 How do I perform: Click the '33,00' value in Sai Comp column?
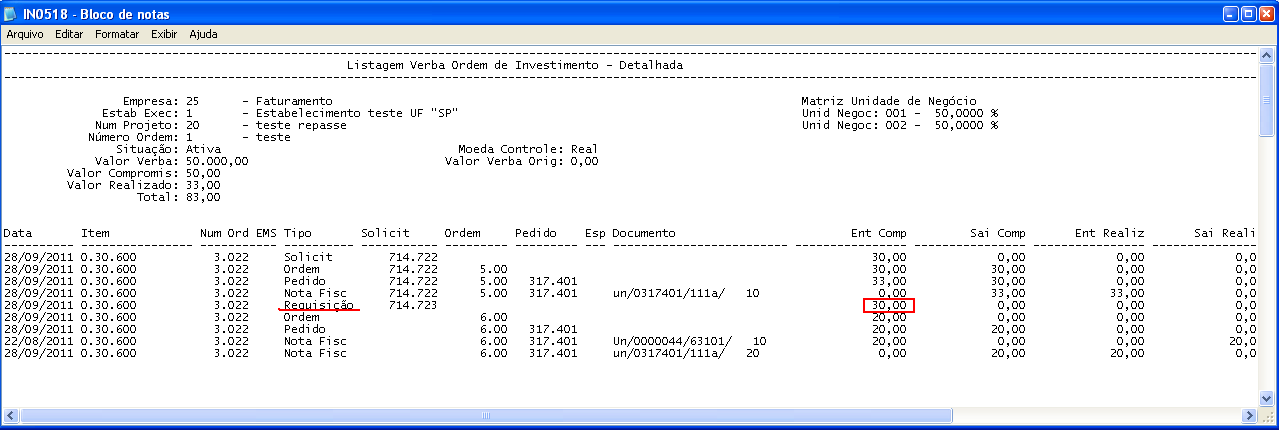(1009, 293)
